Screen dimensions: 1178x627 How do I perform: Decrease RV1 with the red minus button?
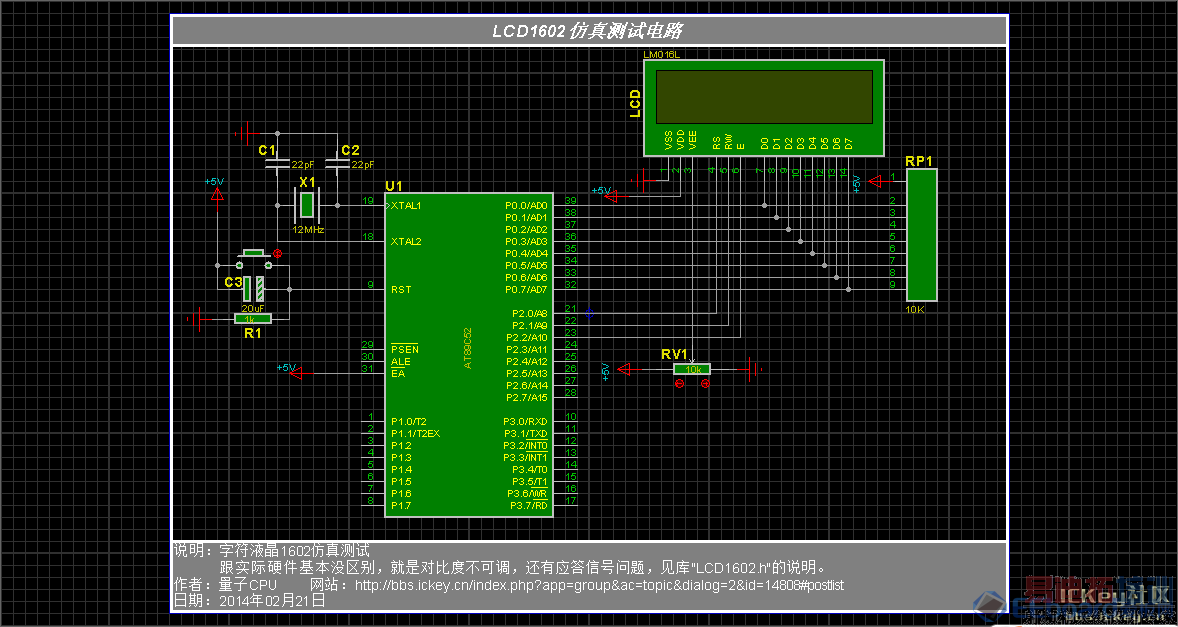click(679, 384)
